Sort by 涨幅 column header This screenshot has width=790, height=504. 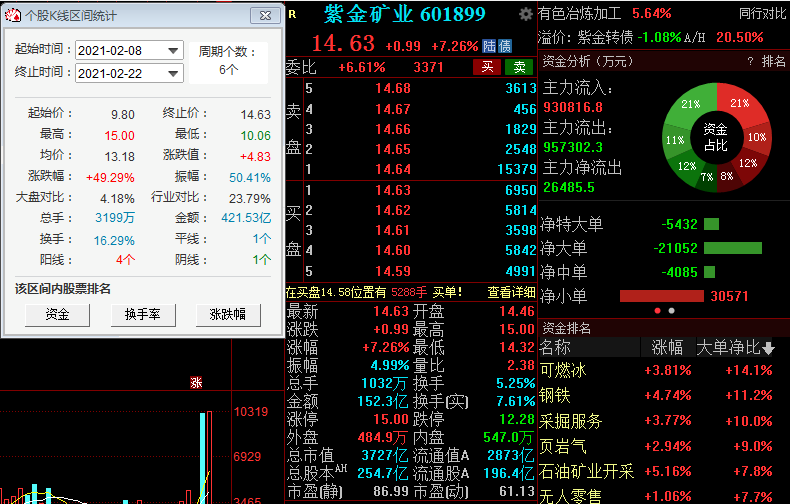click(x=667, y=348)
